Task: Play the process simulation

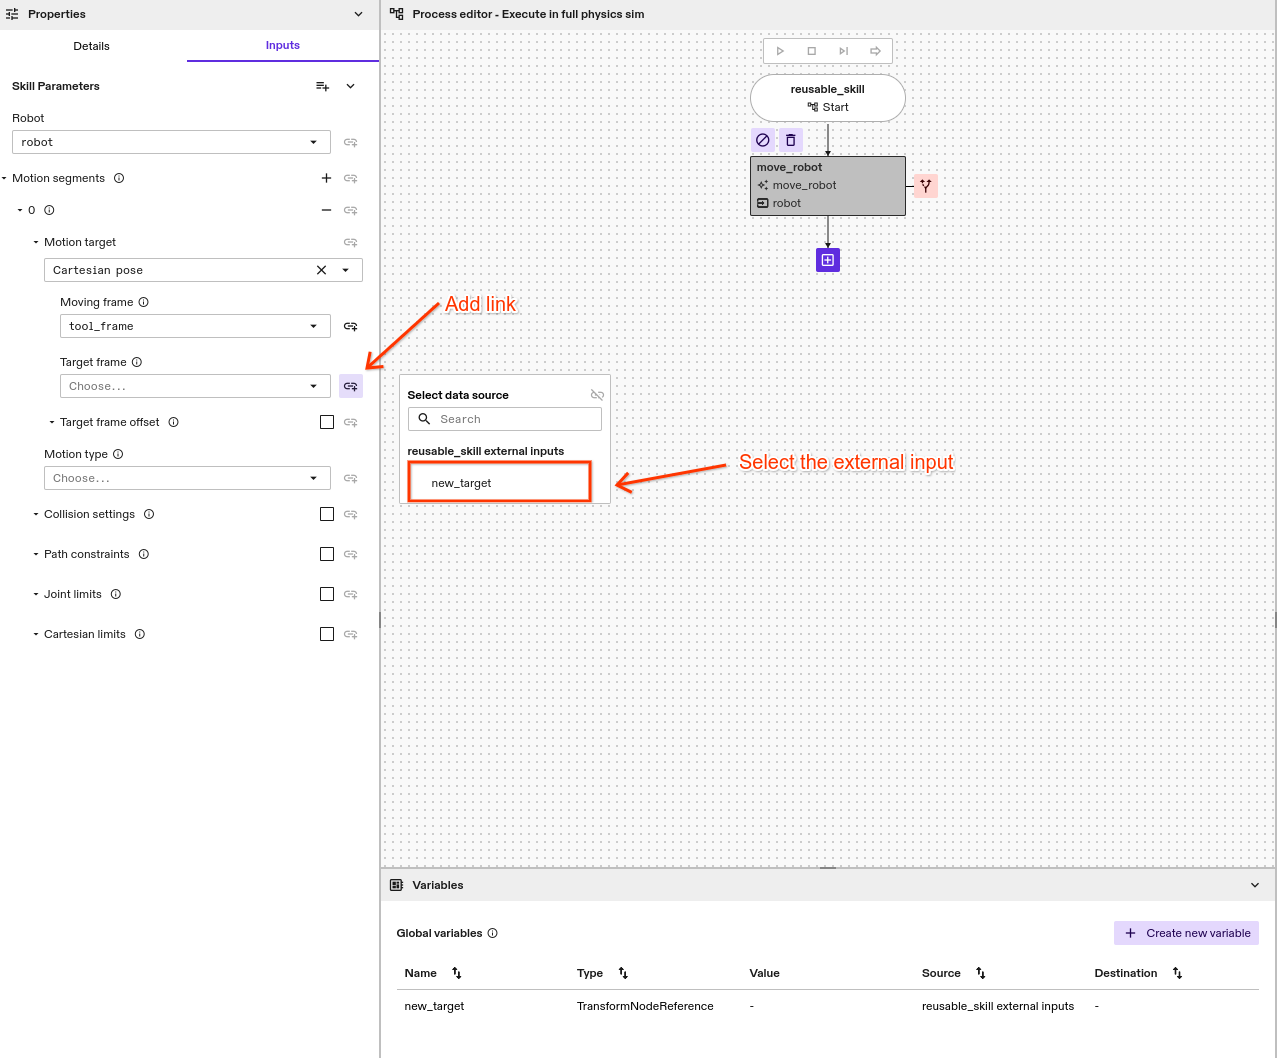Action: (x=780, y=50)
